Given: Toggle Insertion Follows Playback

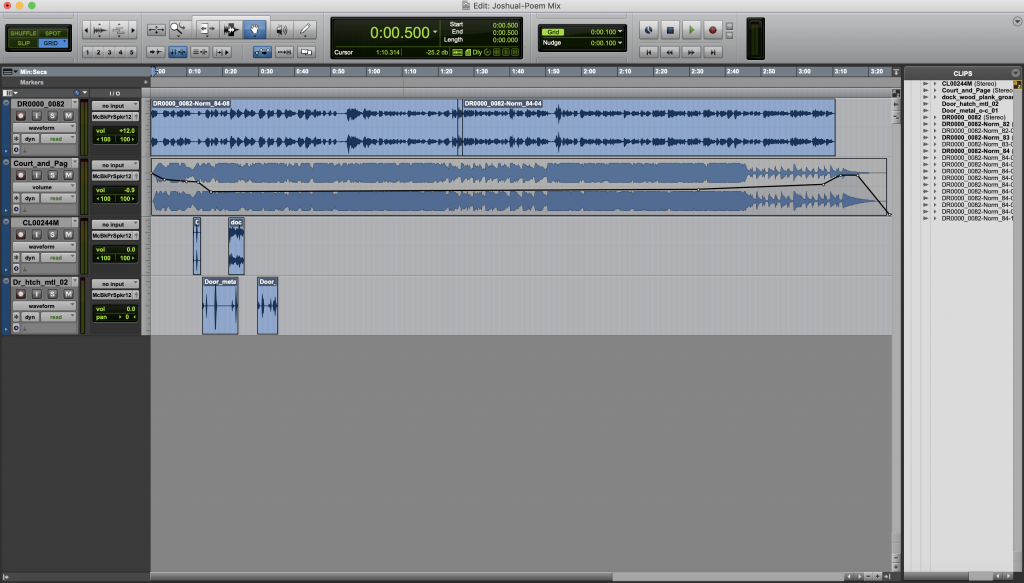Looking at the screenshot, I should (223, 52).
